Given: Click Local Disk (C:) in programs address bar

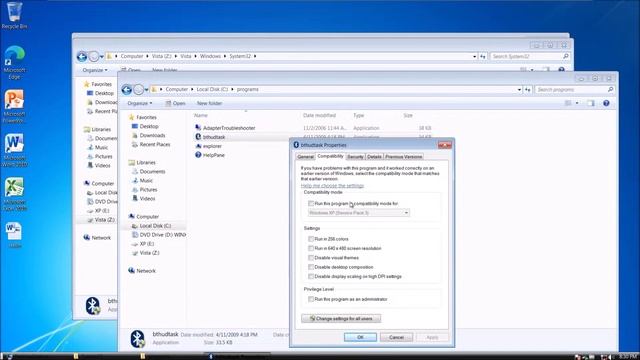Looking at the screenshot, I should pos(212,89).
